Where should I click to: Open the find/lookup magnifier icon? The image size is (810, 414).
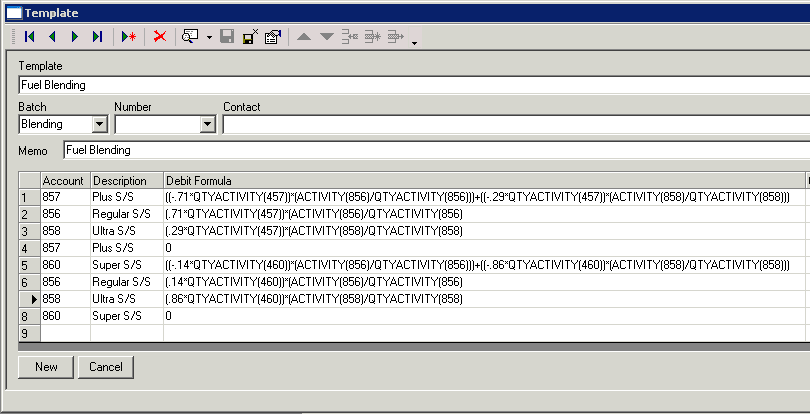pos(190,37)
